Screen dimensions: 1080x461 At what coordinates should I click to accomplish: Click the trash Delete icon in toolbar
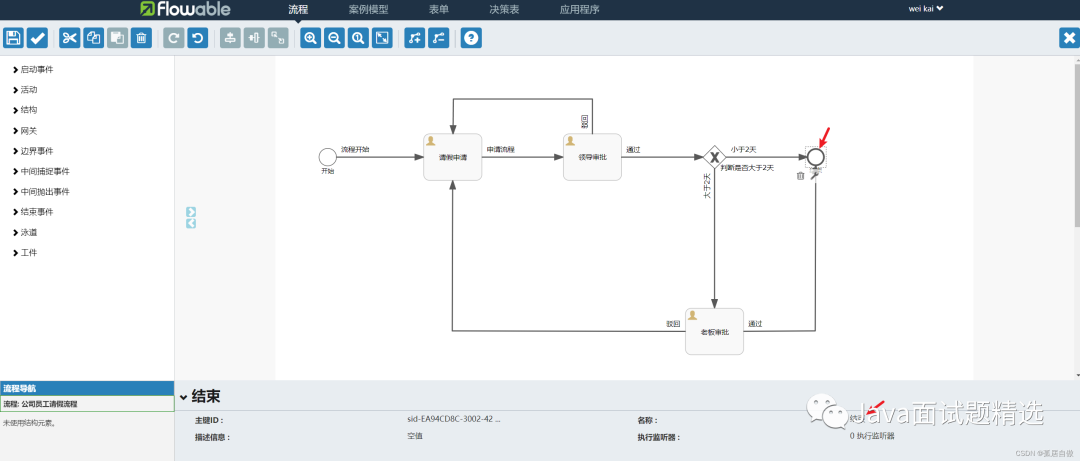click(x=141, y=38)
